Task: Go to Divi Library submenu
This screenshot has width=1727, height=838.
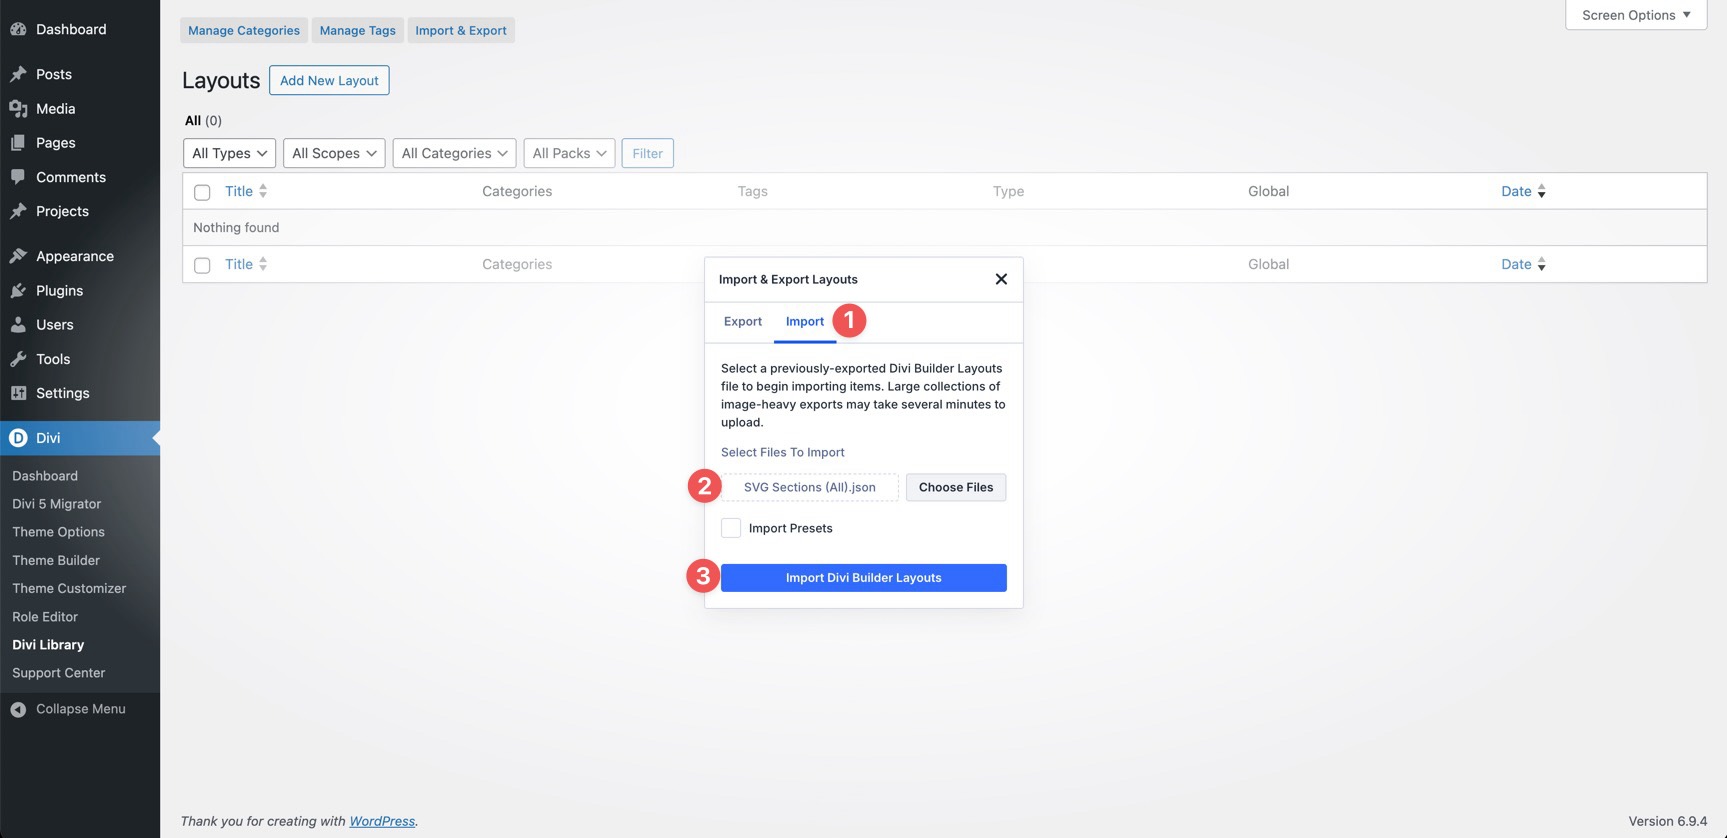Action: coord(48,645)
